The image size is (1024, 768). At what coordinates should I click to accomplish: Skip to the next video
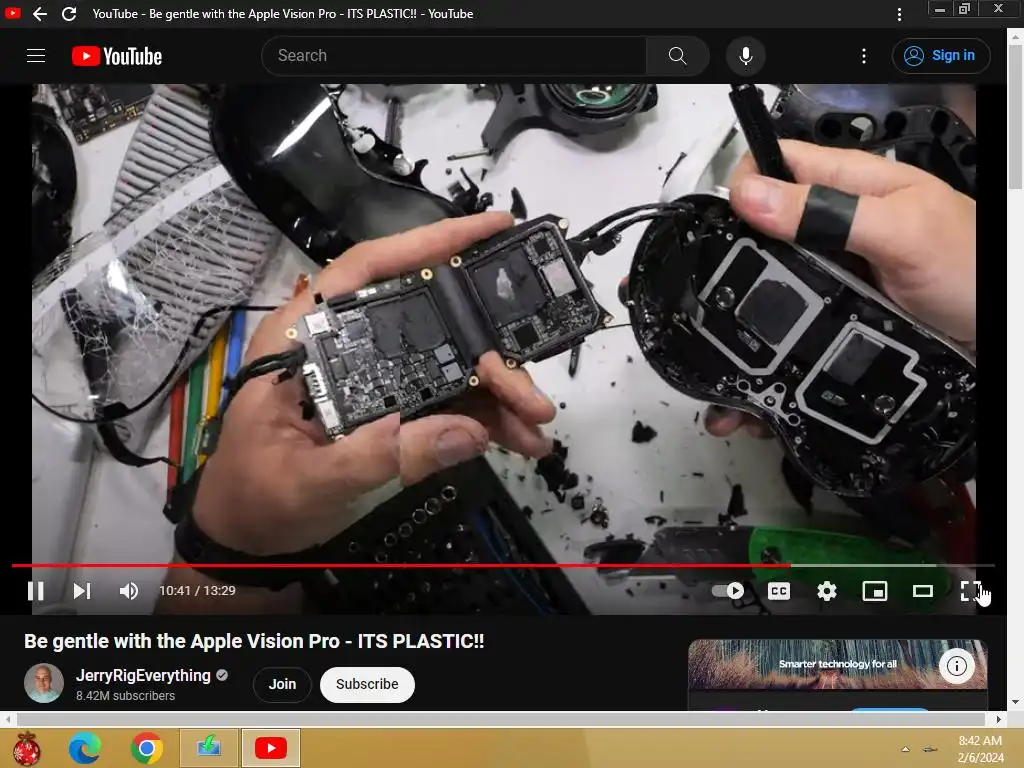[82, 591]
